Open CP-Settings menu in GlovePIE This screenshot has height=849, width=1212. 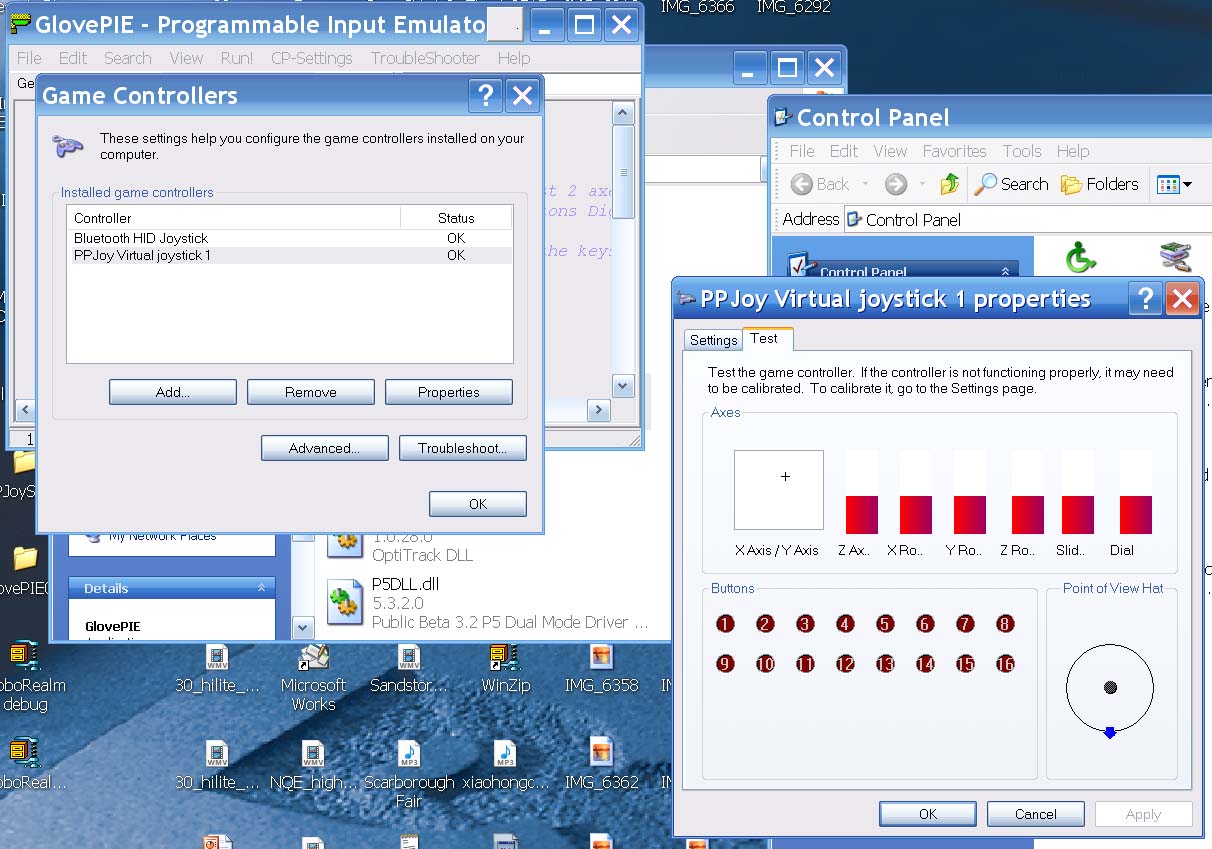tap(312, 58)
